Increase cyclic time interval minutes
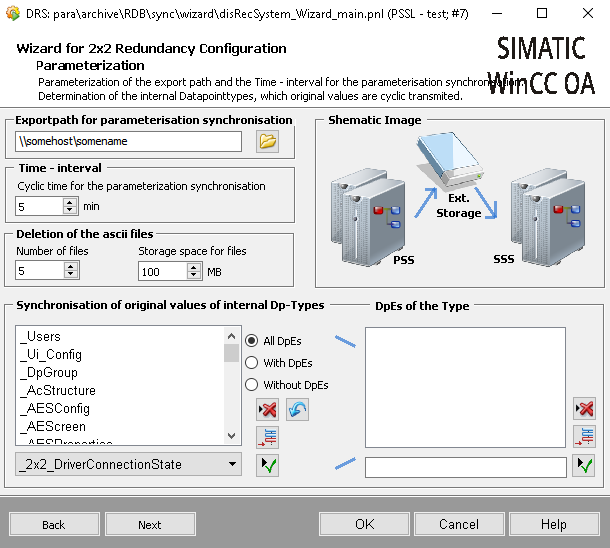 click(70, 202)
